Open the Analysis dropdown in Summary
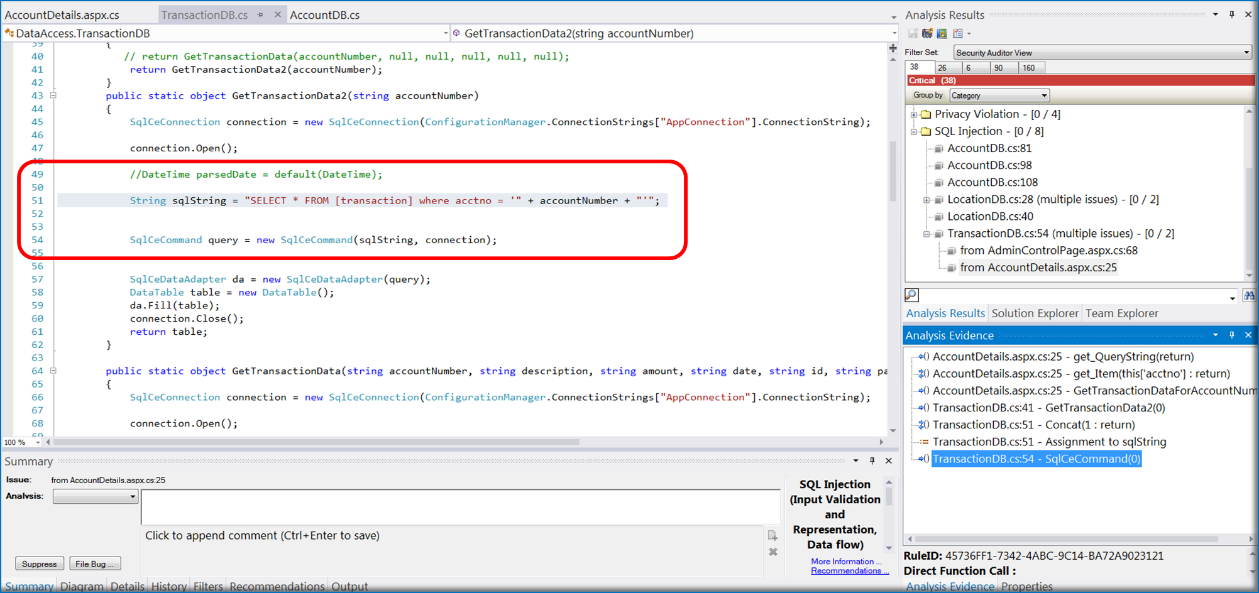Viewport: 1259px width, 593px height. [x=95, y=496]
